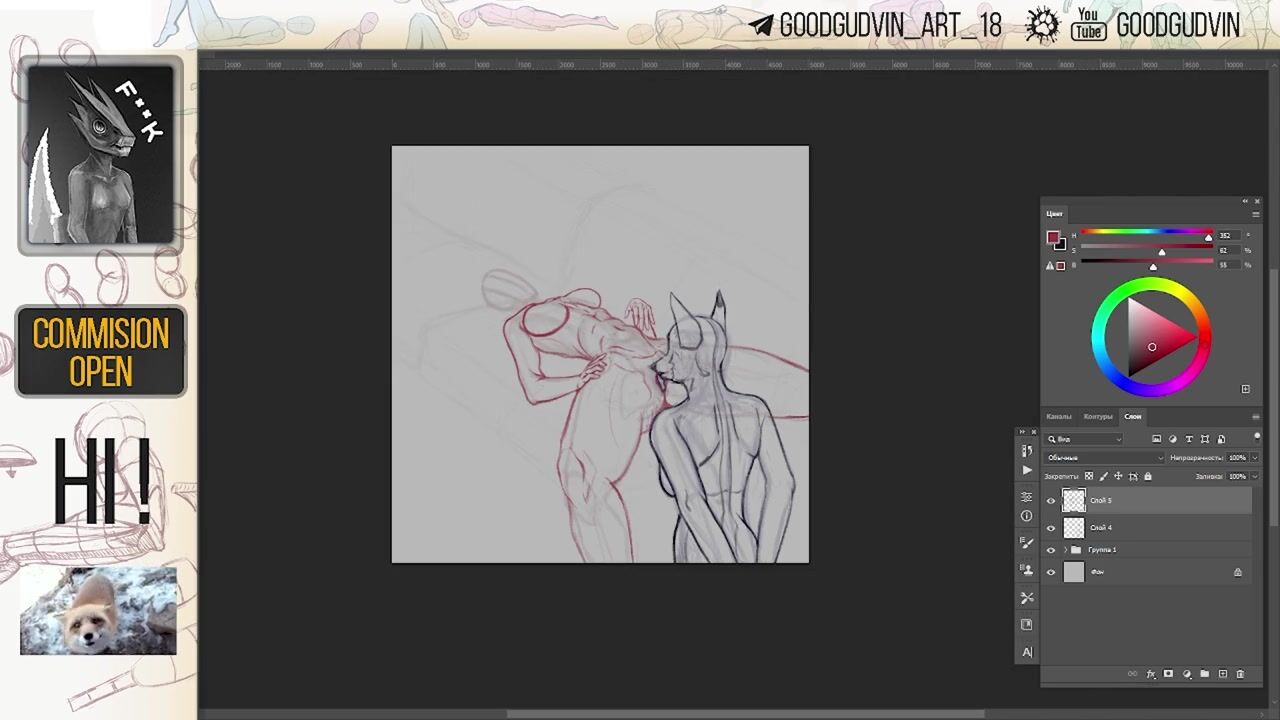The width and height of the screenshot is (1280, 720).
Task: Click the delete layer trash icon
Action: (x=1240, y=674)
